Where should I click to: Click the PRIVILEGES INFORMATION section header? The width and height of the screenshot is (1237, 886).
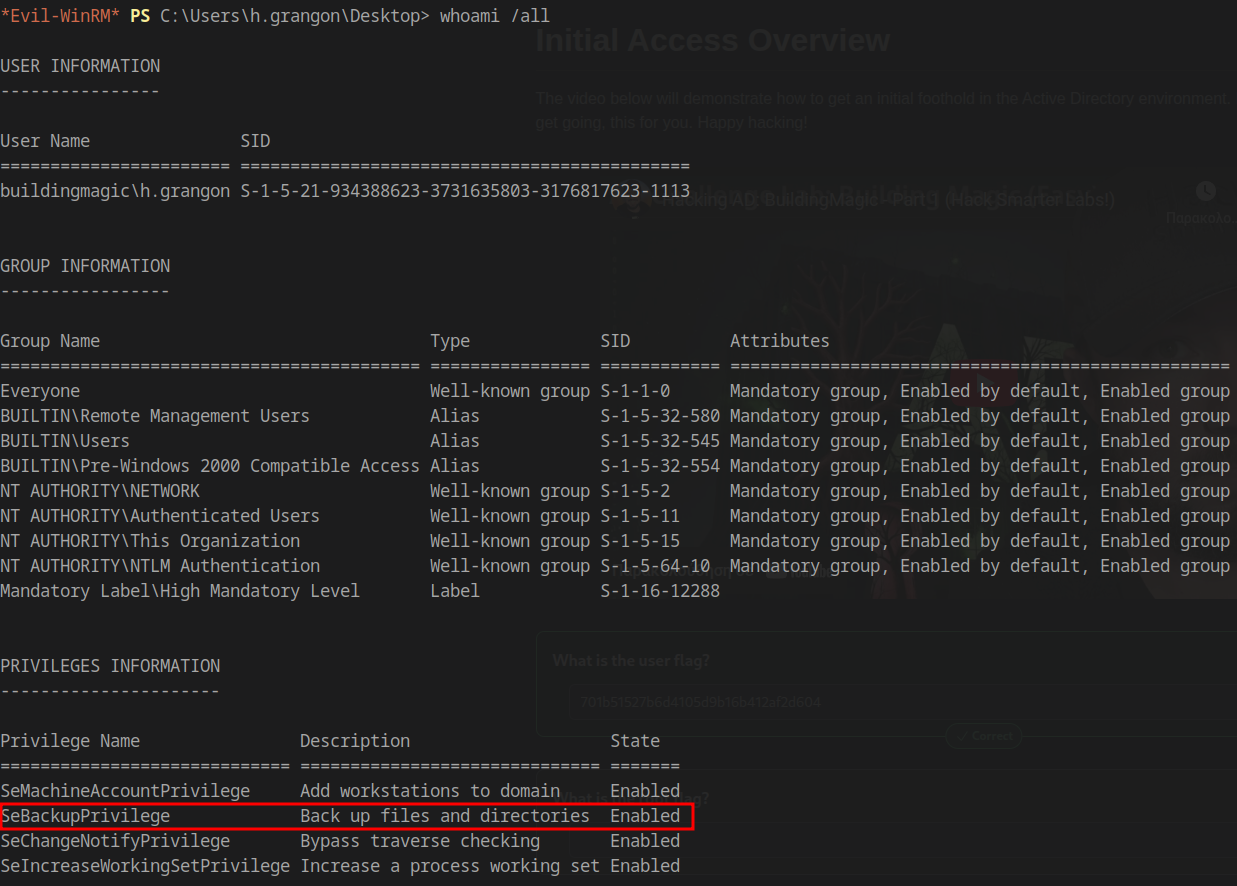point(110,666)
